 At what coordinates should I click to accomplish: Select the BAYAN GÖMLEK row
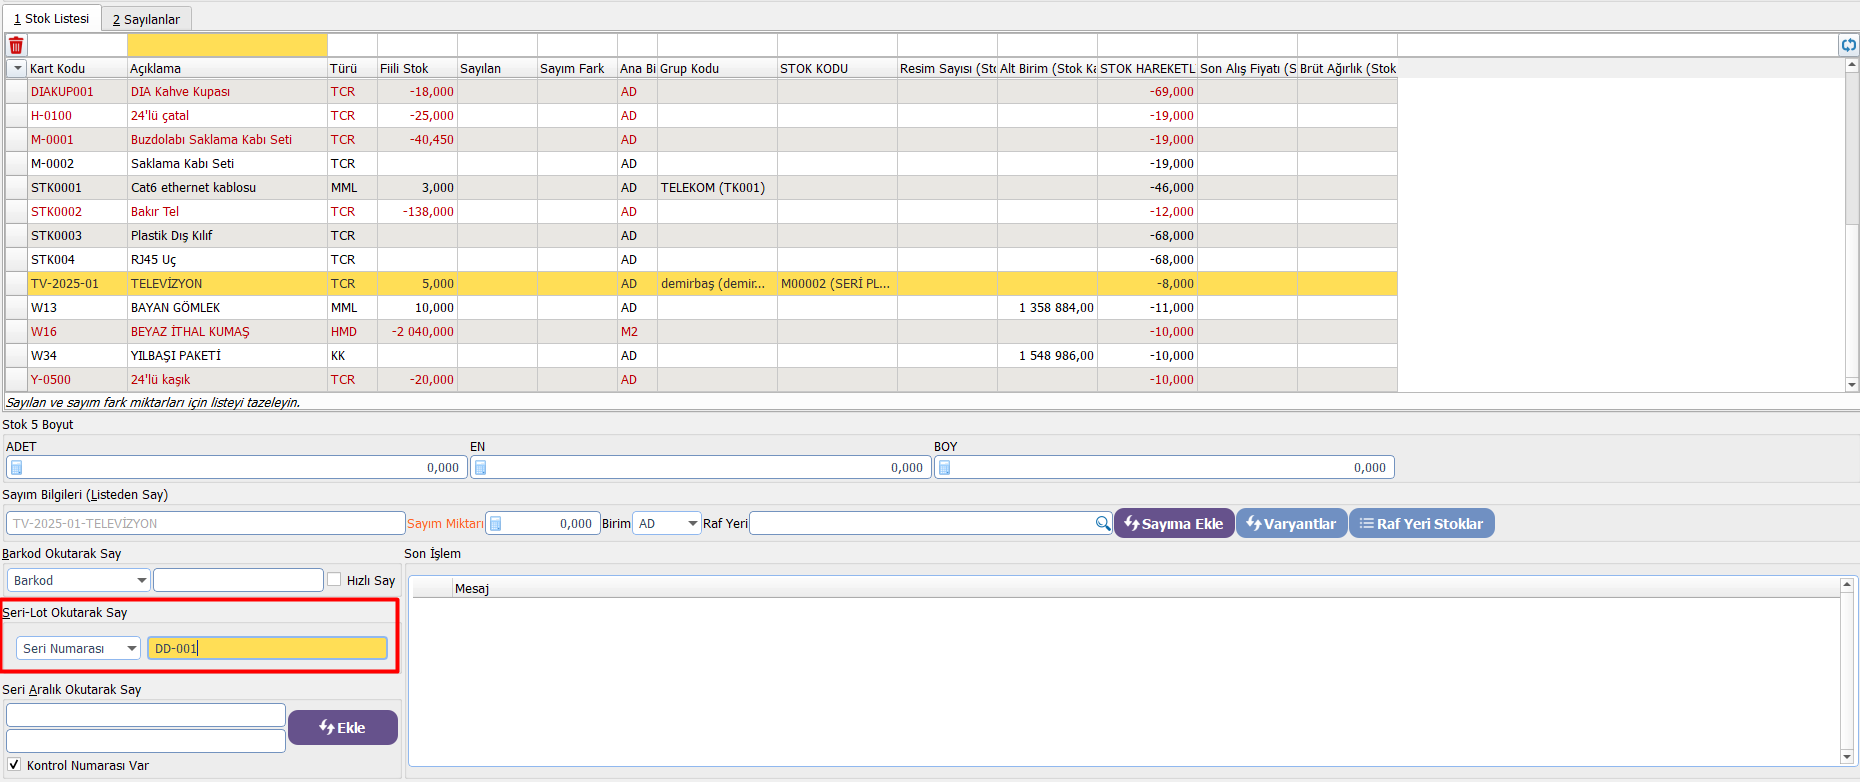pos(175,307)
